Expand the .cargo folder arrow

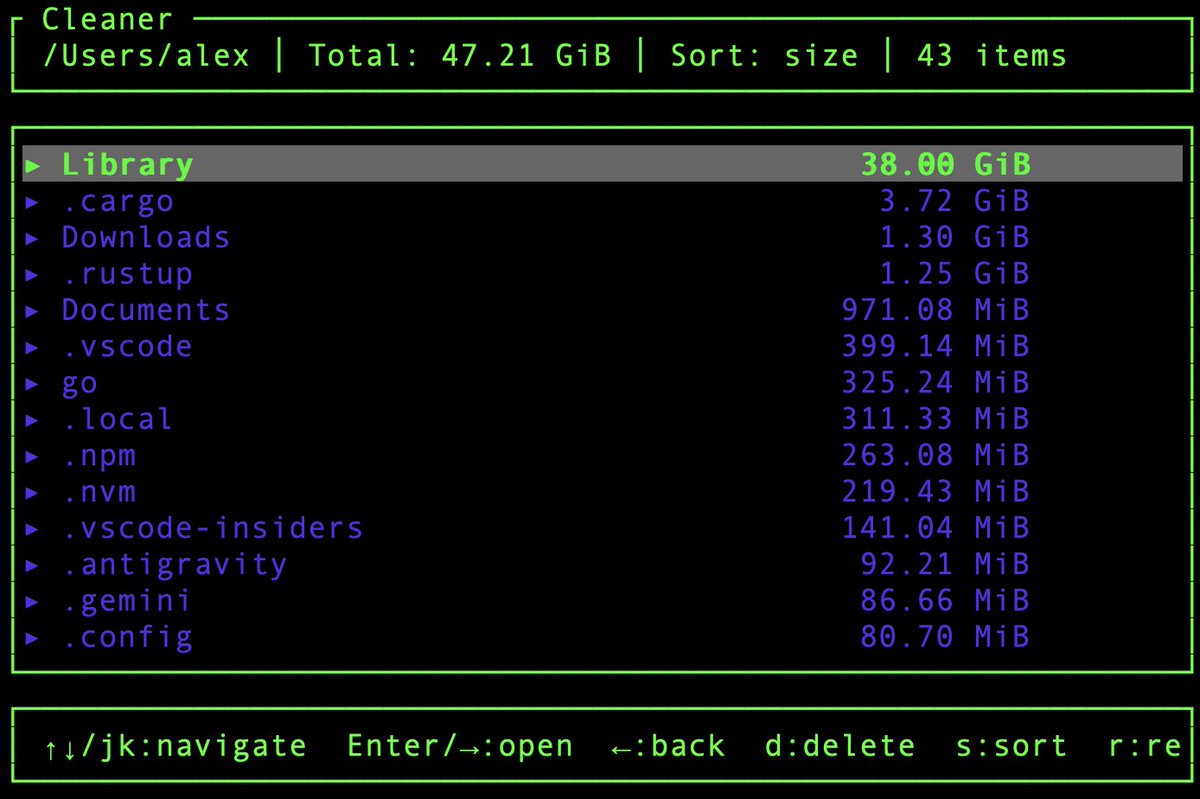click(33, 201)
